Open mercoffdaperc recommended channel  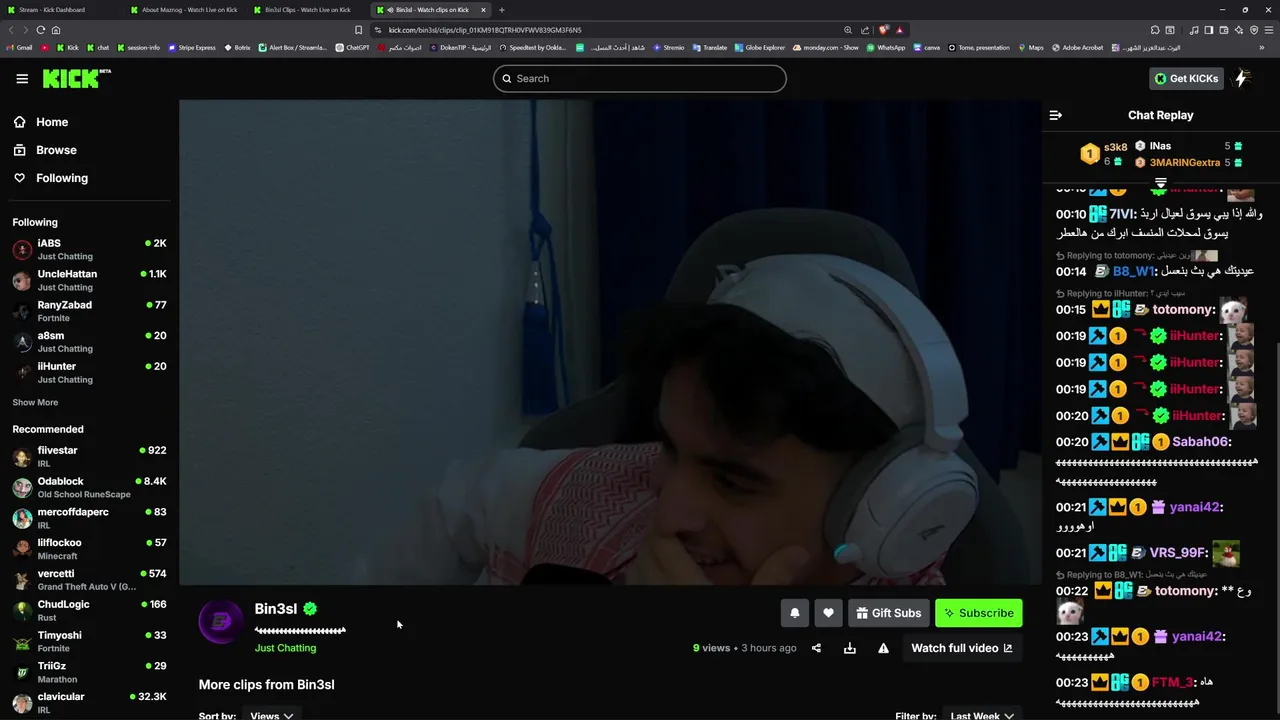click(88, 518)
